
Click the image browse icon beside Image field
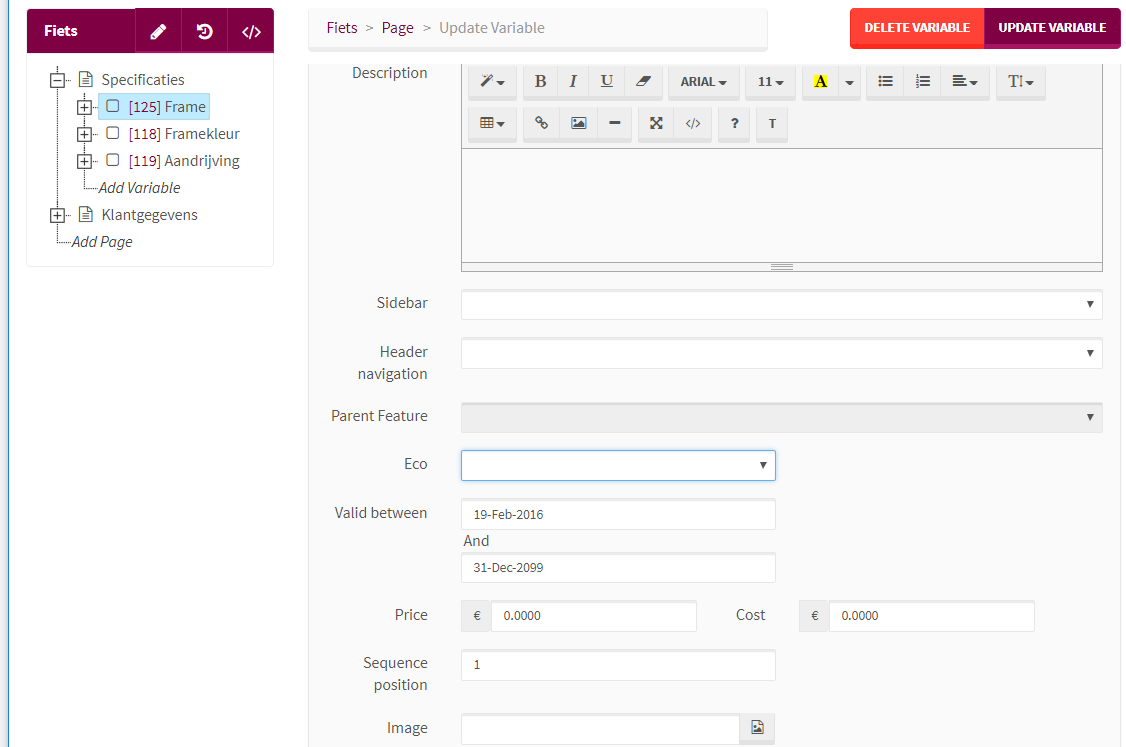(757, 728)
